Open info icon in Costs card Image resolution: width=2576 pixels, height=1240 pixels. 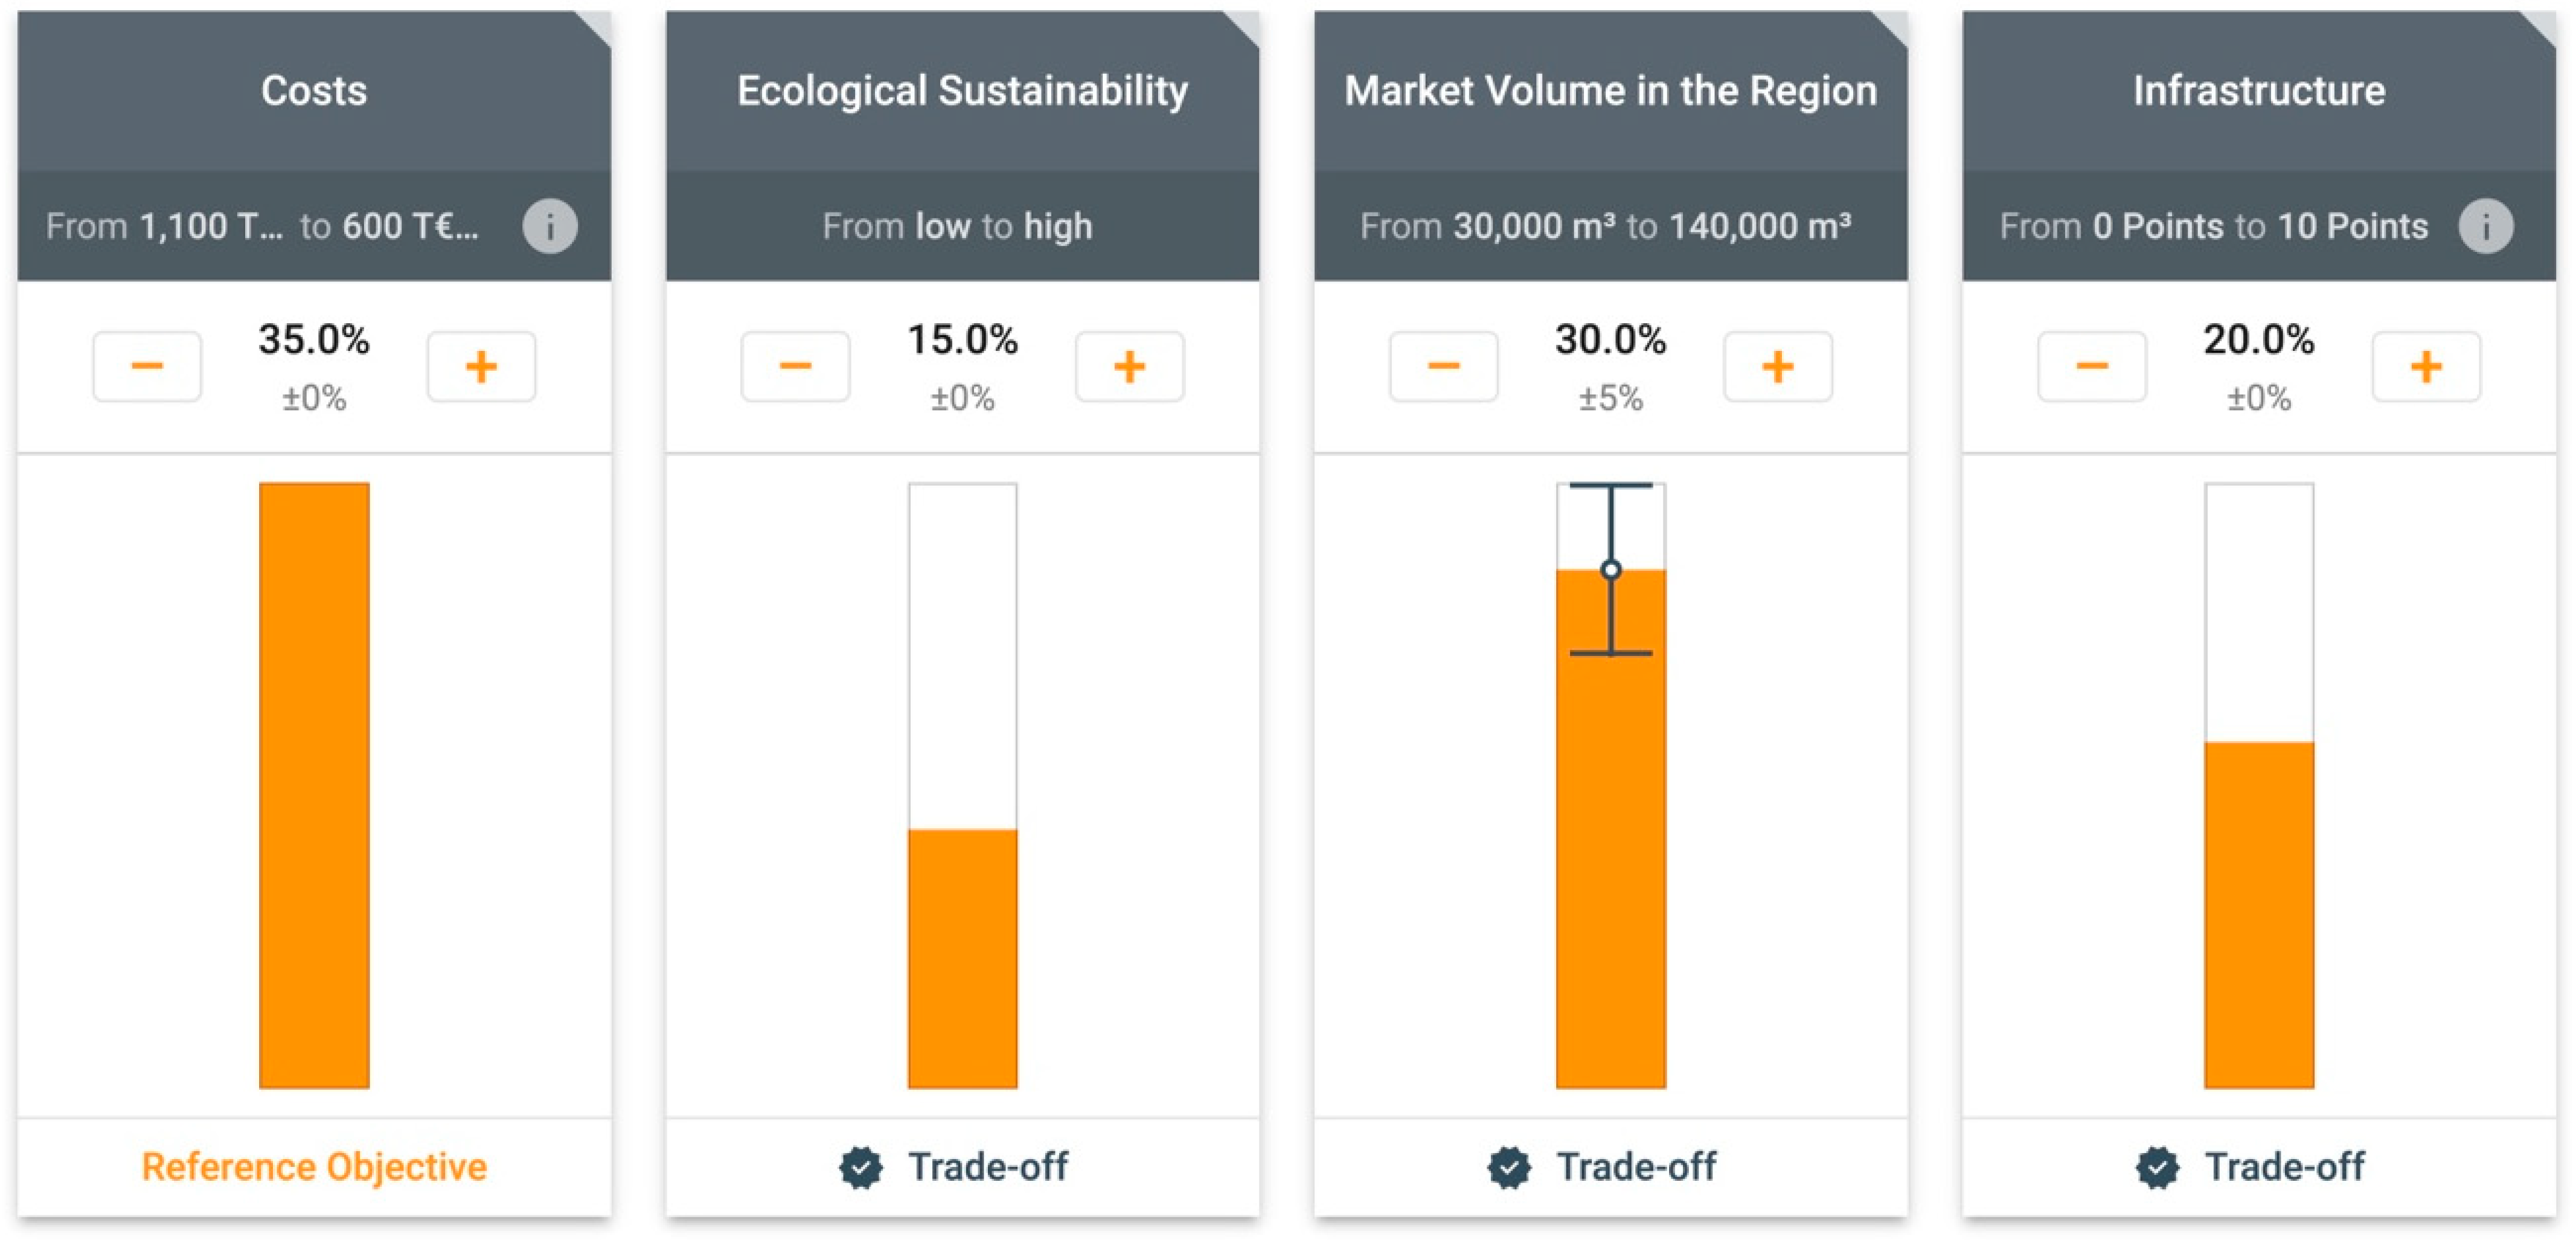[x=550, y=226]
